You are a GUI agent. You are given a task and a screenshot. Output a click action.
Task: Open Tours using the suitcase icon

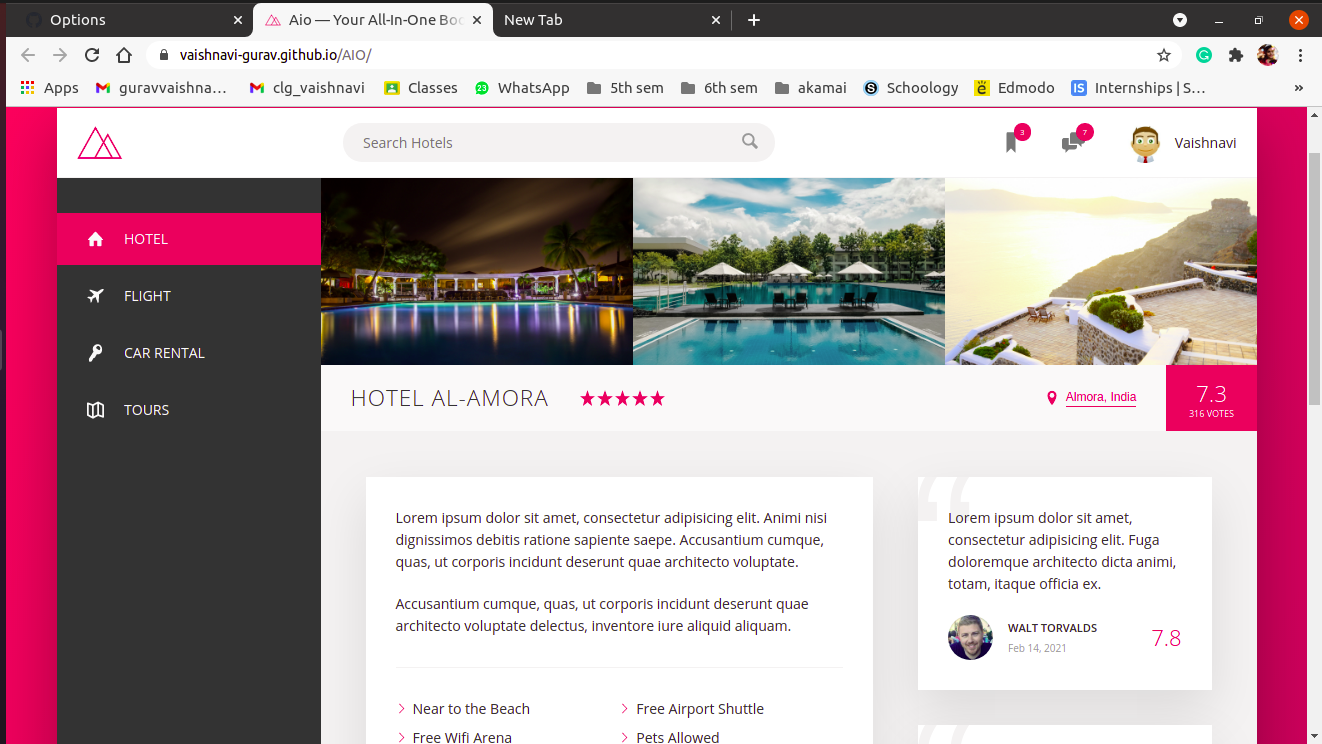[x=95, y=409]
